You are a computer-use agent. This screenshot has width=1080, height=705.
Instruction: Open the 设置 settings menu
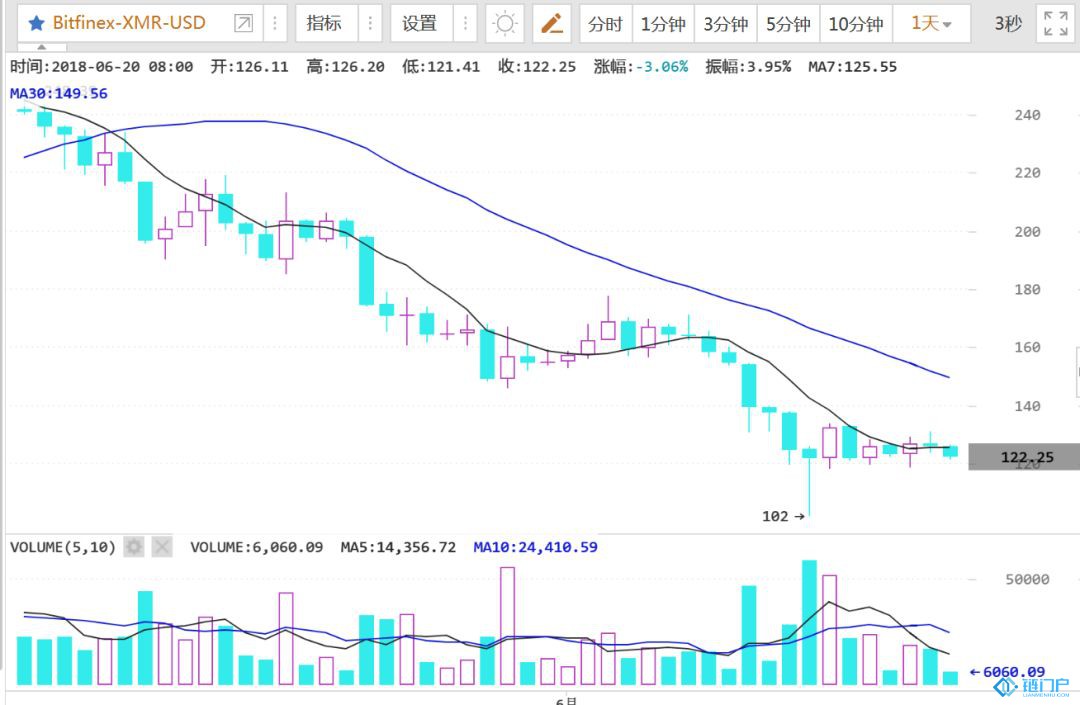(x=419, y=23)
